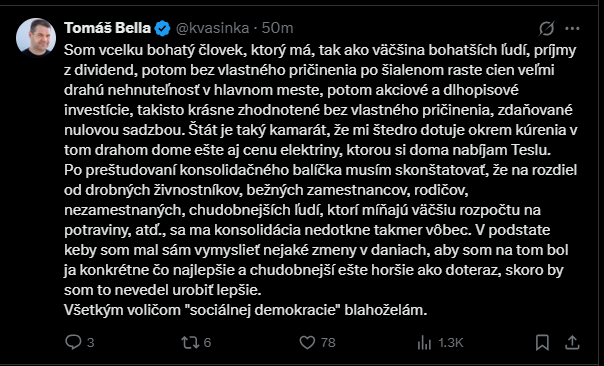The image size is (604, 366).
Task: Click the closing line 'Všetkým voličom' of the tweet
Action: (246, 310)
